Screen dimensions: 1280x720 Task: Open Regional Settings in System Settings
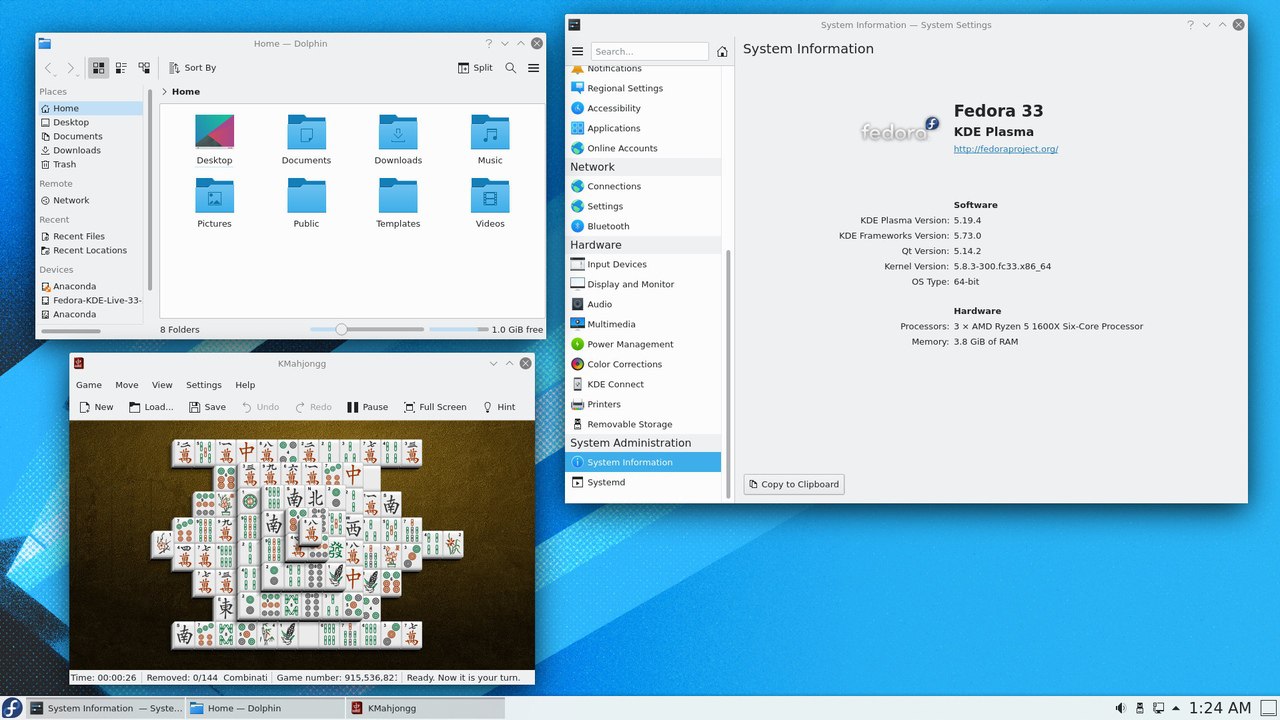pos(643,88)
